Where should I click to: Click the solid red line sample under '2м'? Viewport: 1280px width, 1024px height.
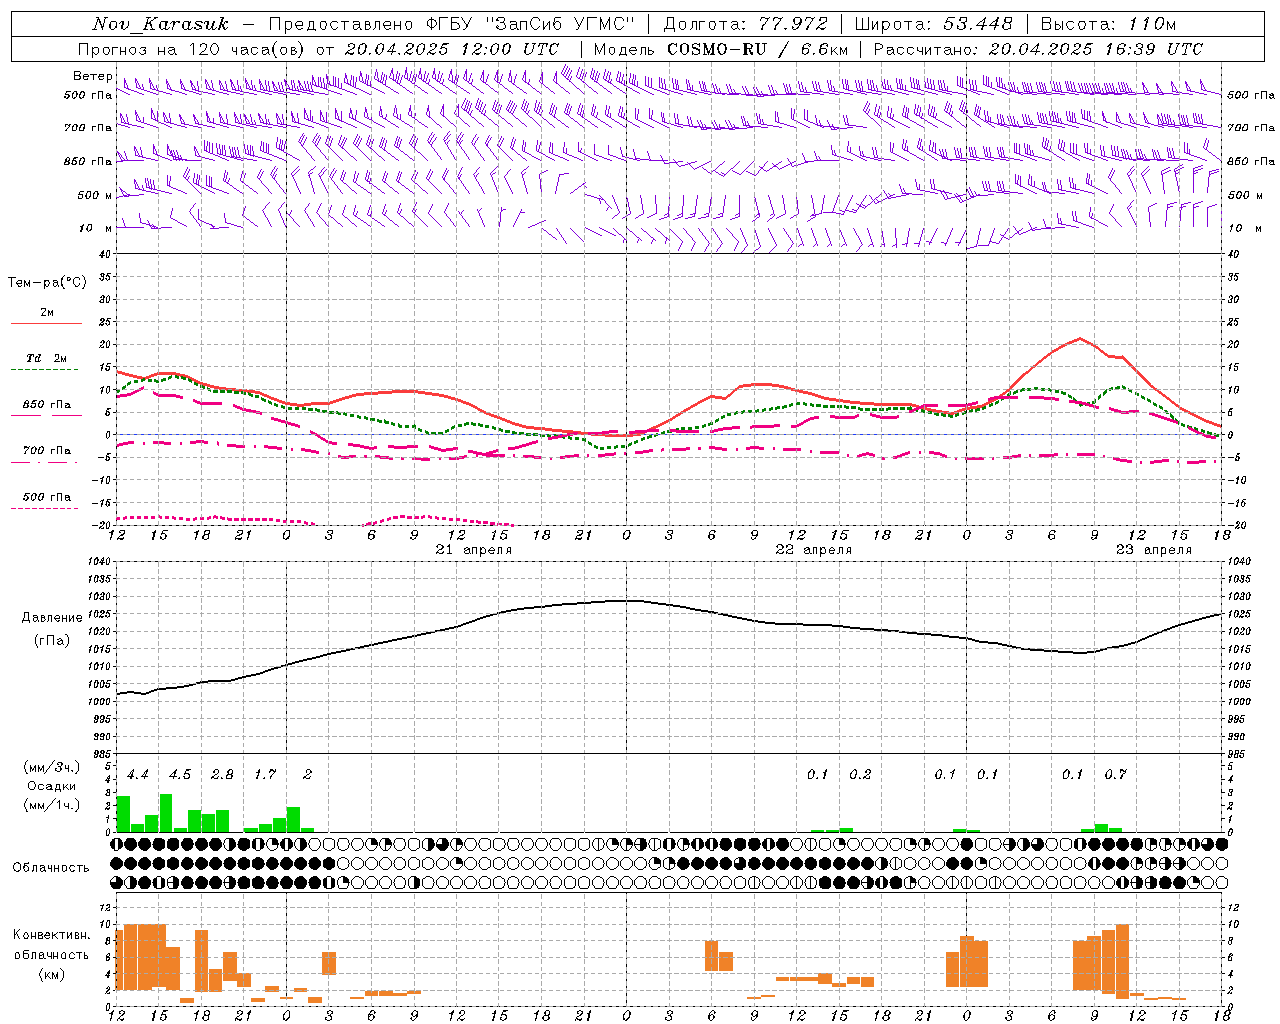tap(46, 324)
